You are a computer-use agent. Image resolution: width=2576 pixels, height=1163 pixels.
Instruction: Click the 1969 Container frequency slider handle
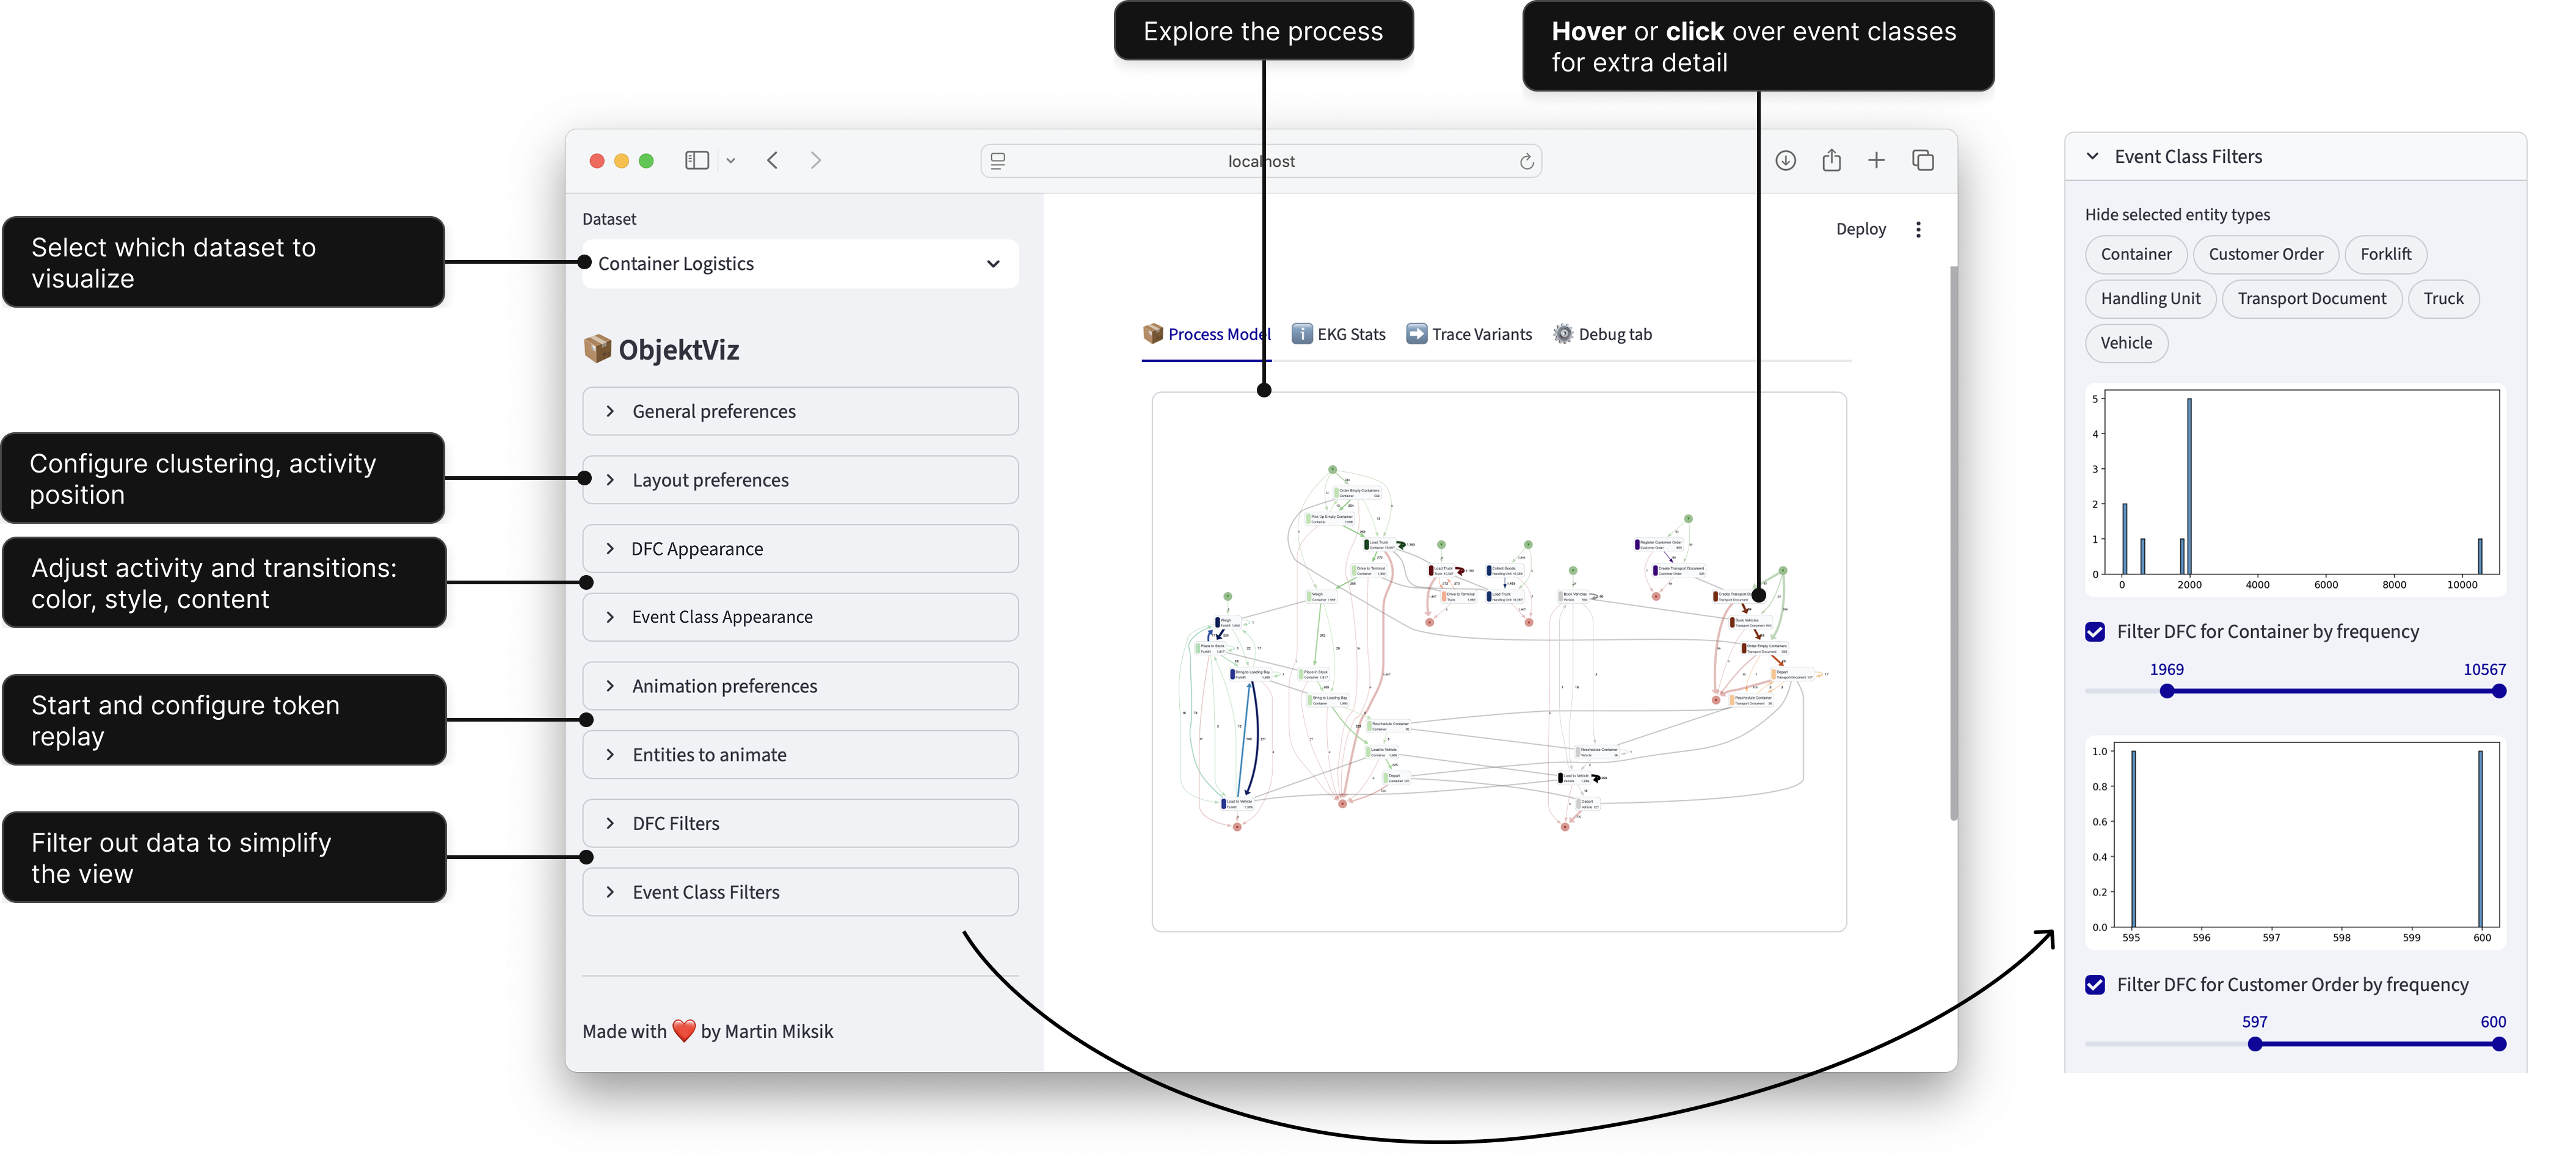coord(2167,691)
